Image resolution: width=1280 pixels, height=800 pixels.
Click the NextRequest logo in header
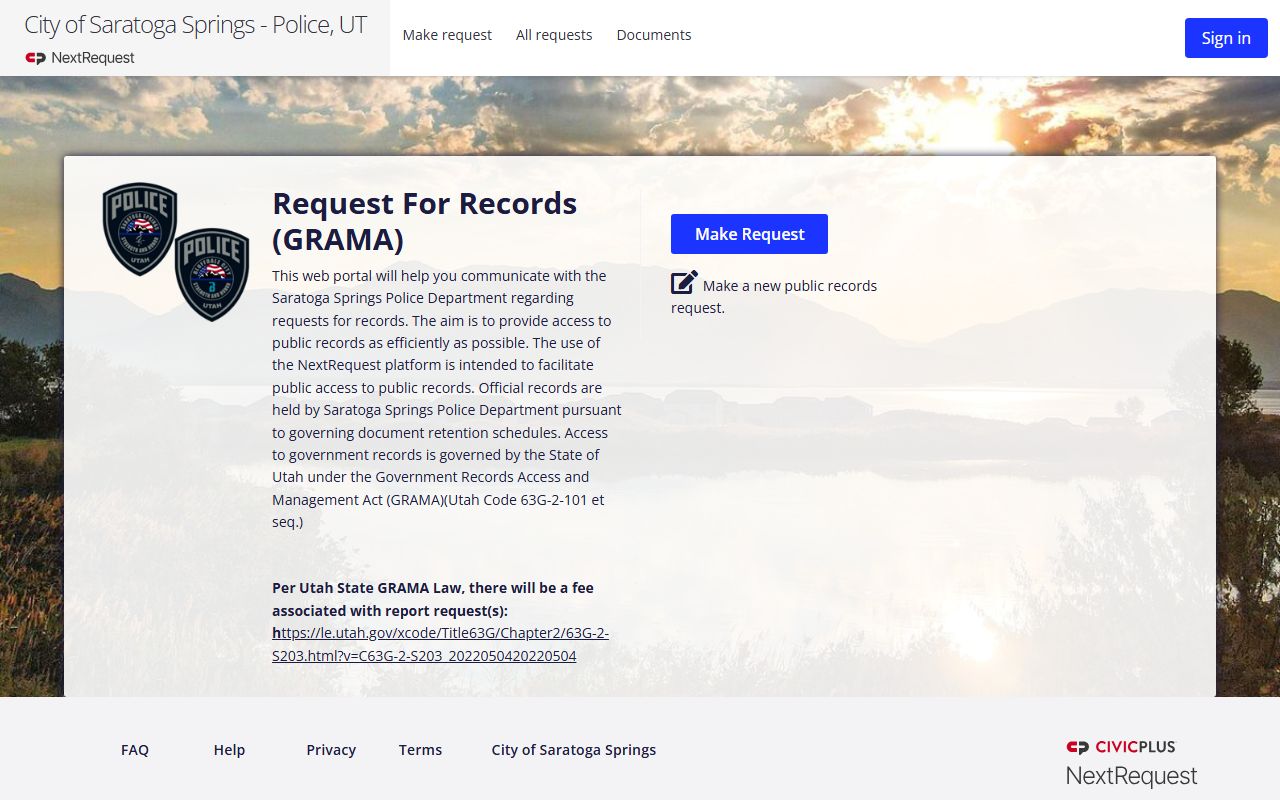click(80, 58)
